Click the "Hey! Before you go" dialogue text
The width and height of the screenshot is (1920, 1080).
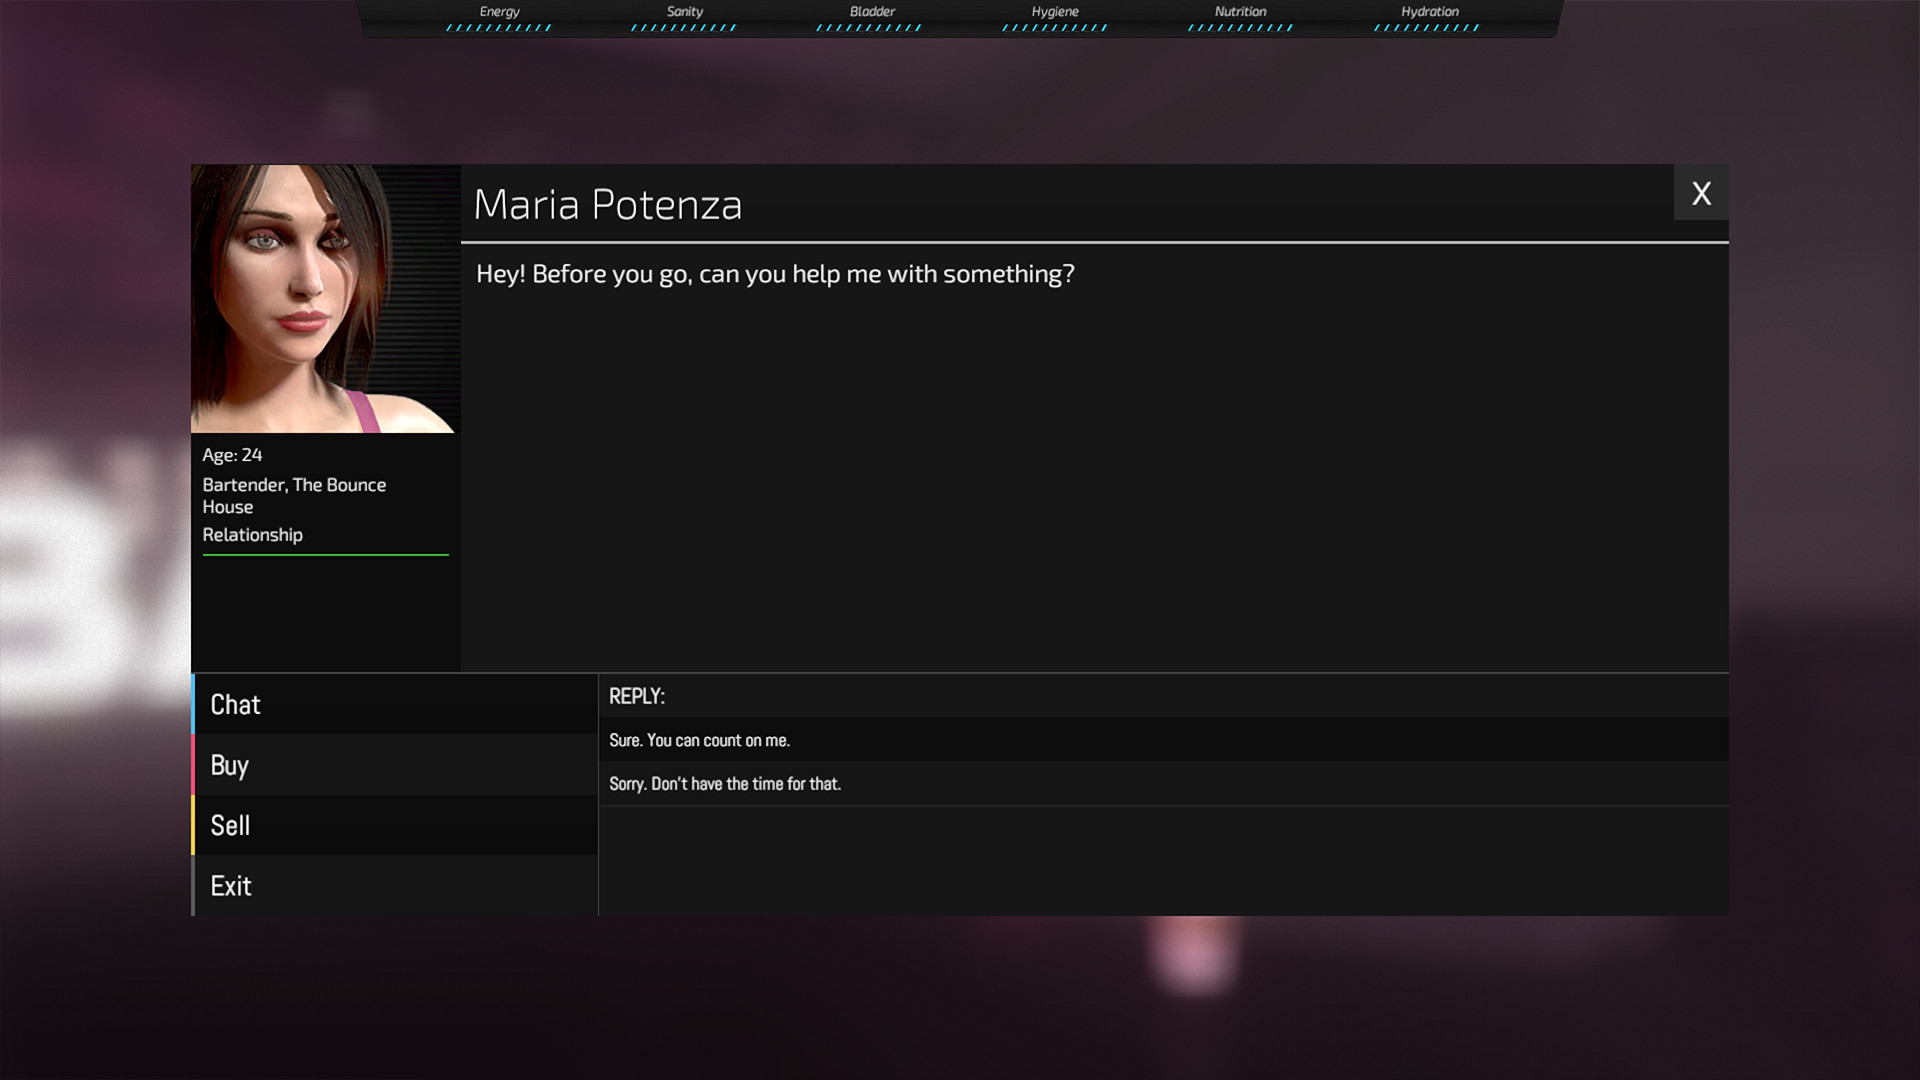pos(774,274)
